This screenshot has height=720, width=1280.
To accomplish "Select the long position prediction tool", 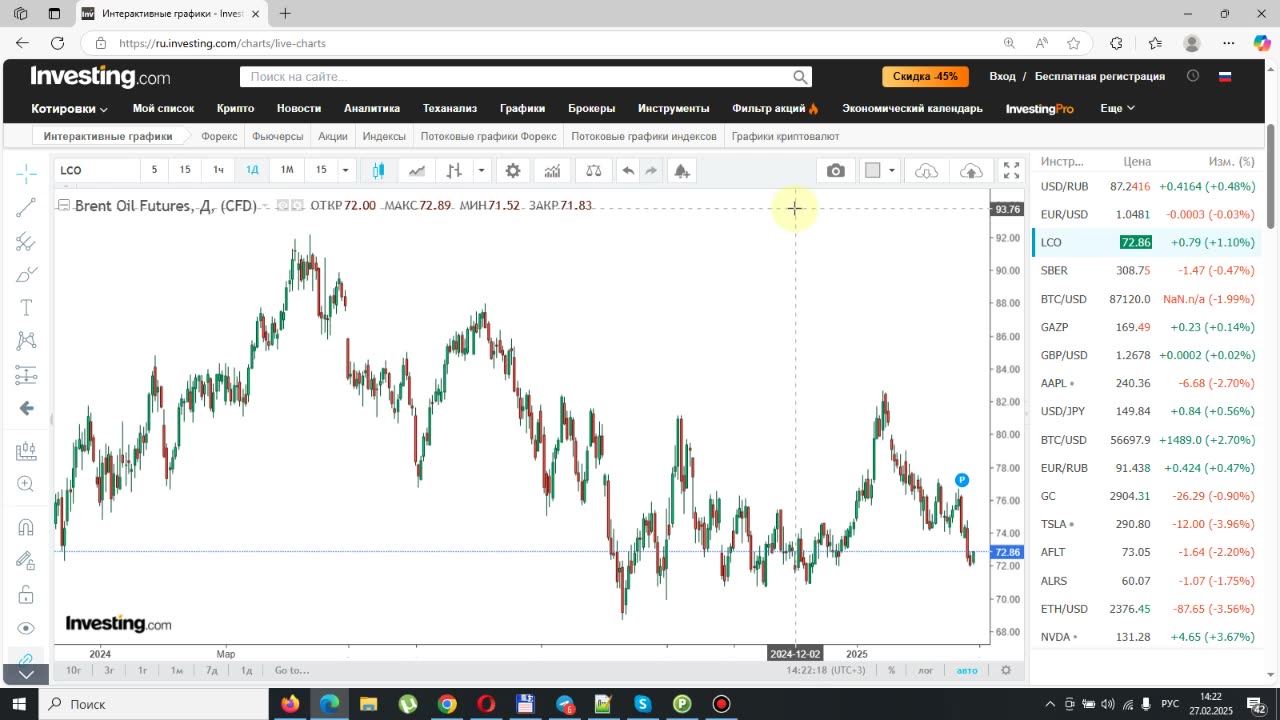I will 26,375.
